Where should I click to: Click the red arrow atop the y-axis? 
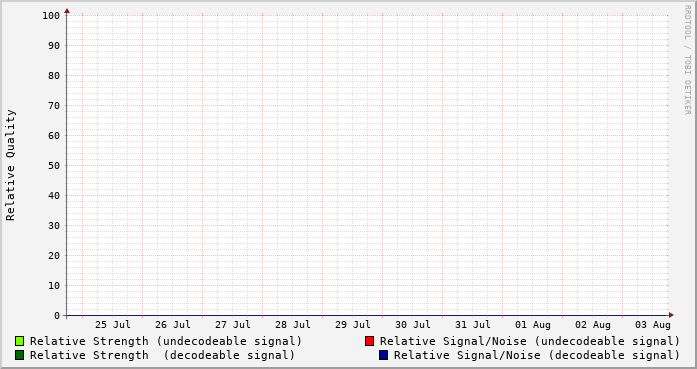point(67,11)
